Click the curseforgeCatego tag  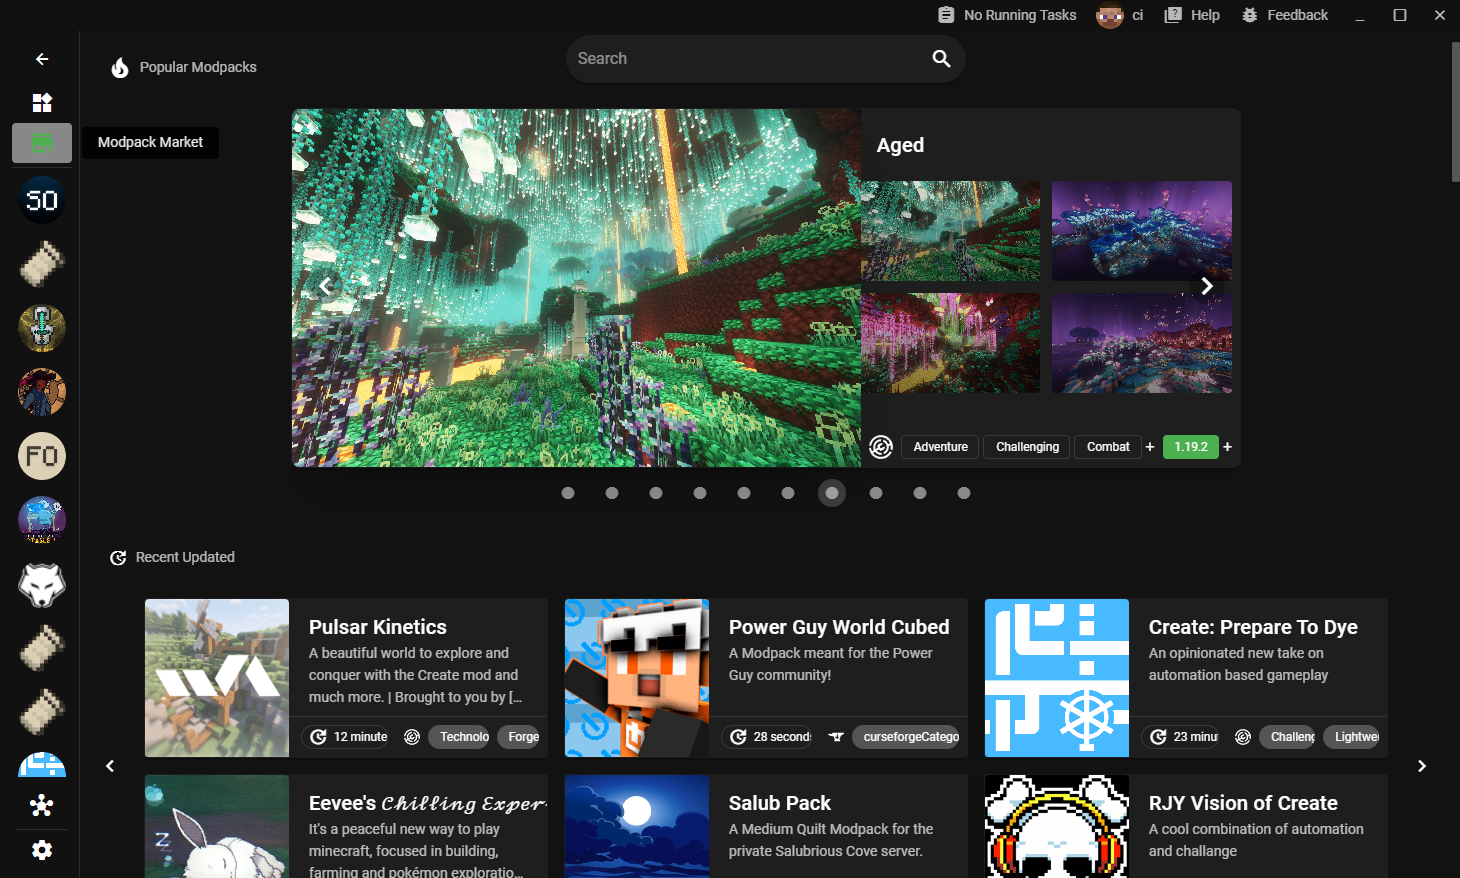[x=907, y=737]
